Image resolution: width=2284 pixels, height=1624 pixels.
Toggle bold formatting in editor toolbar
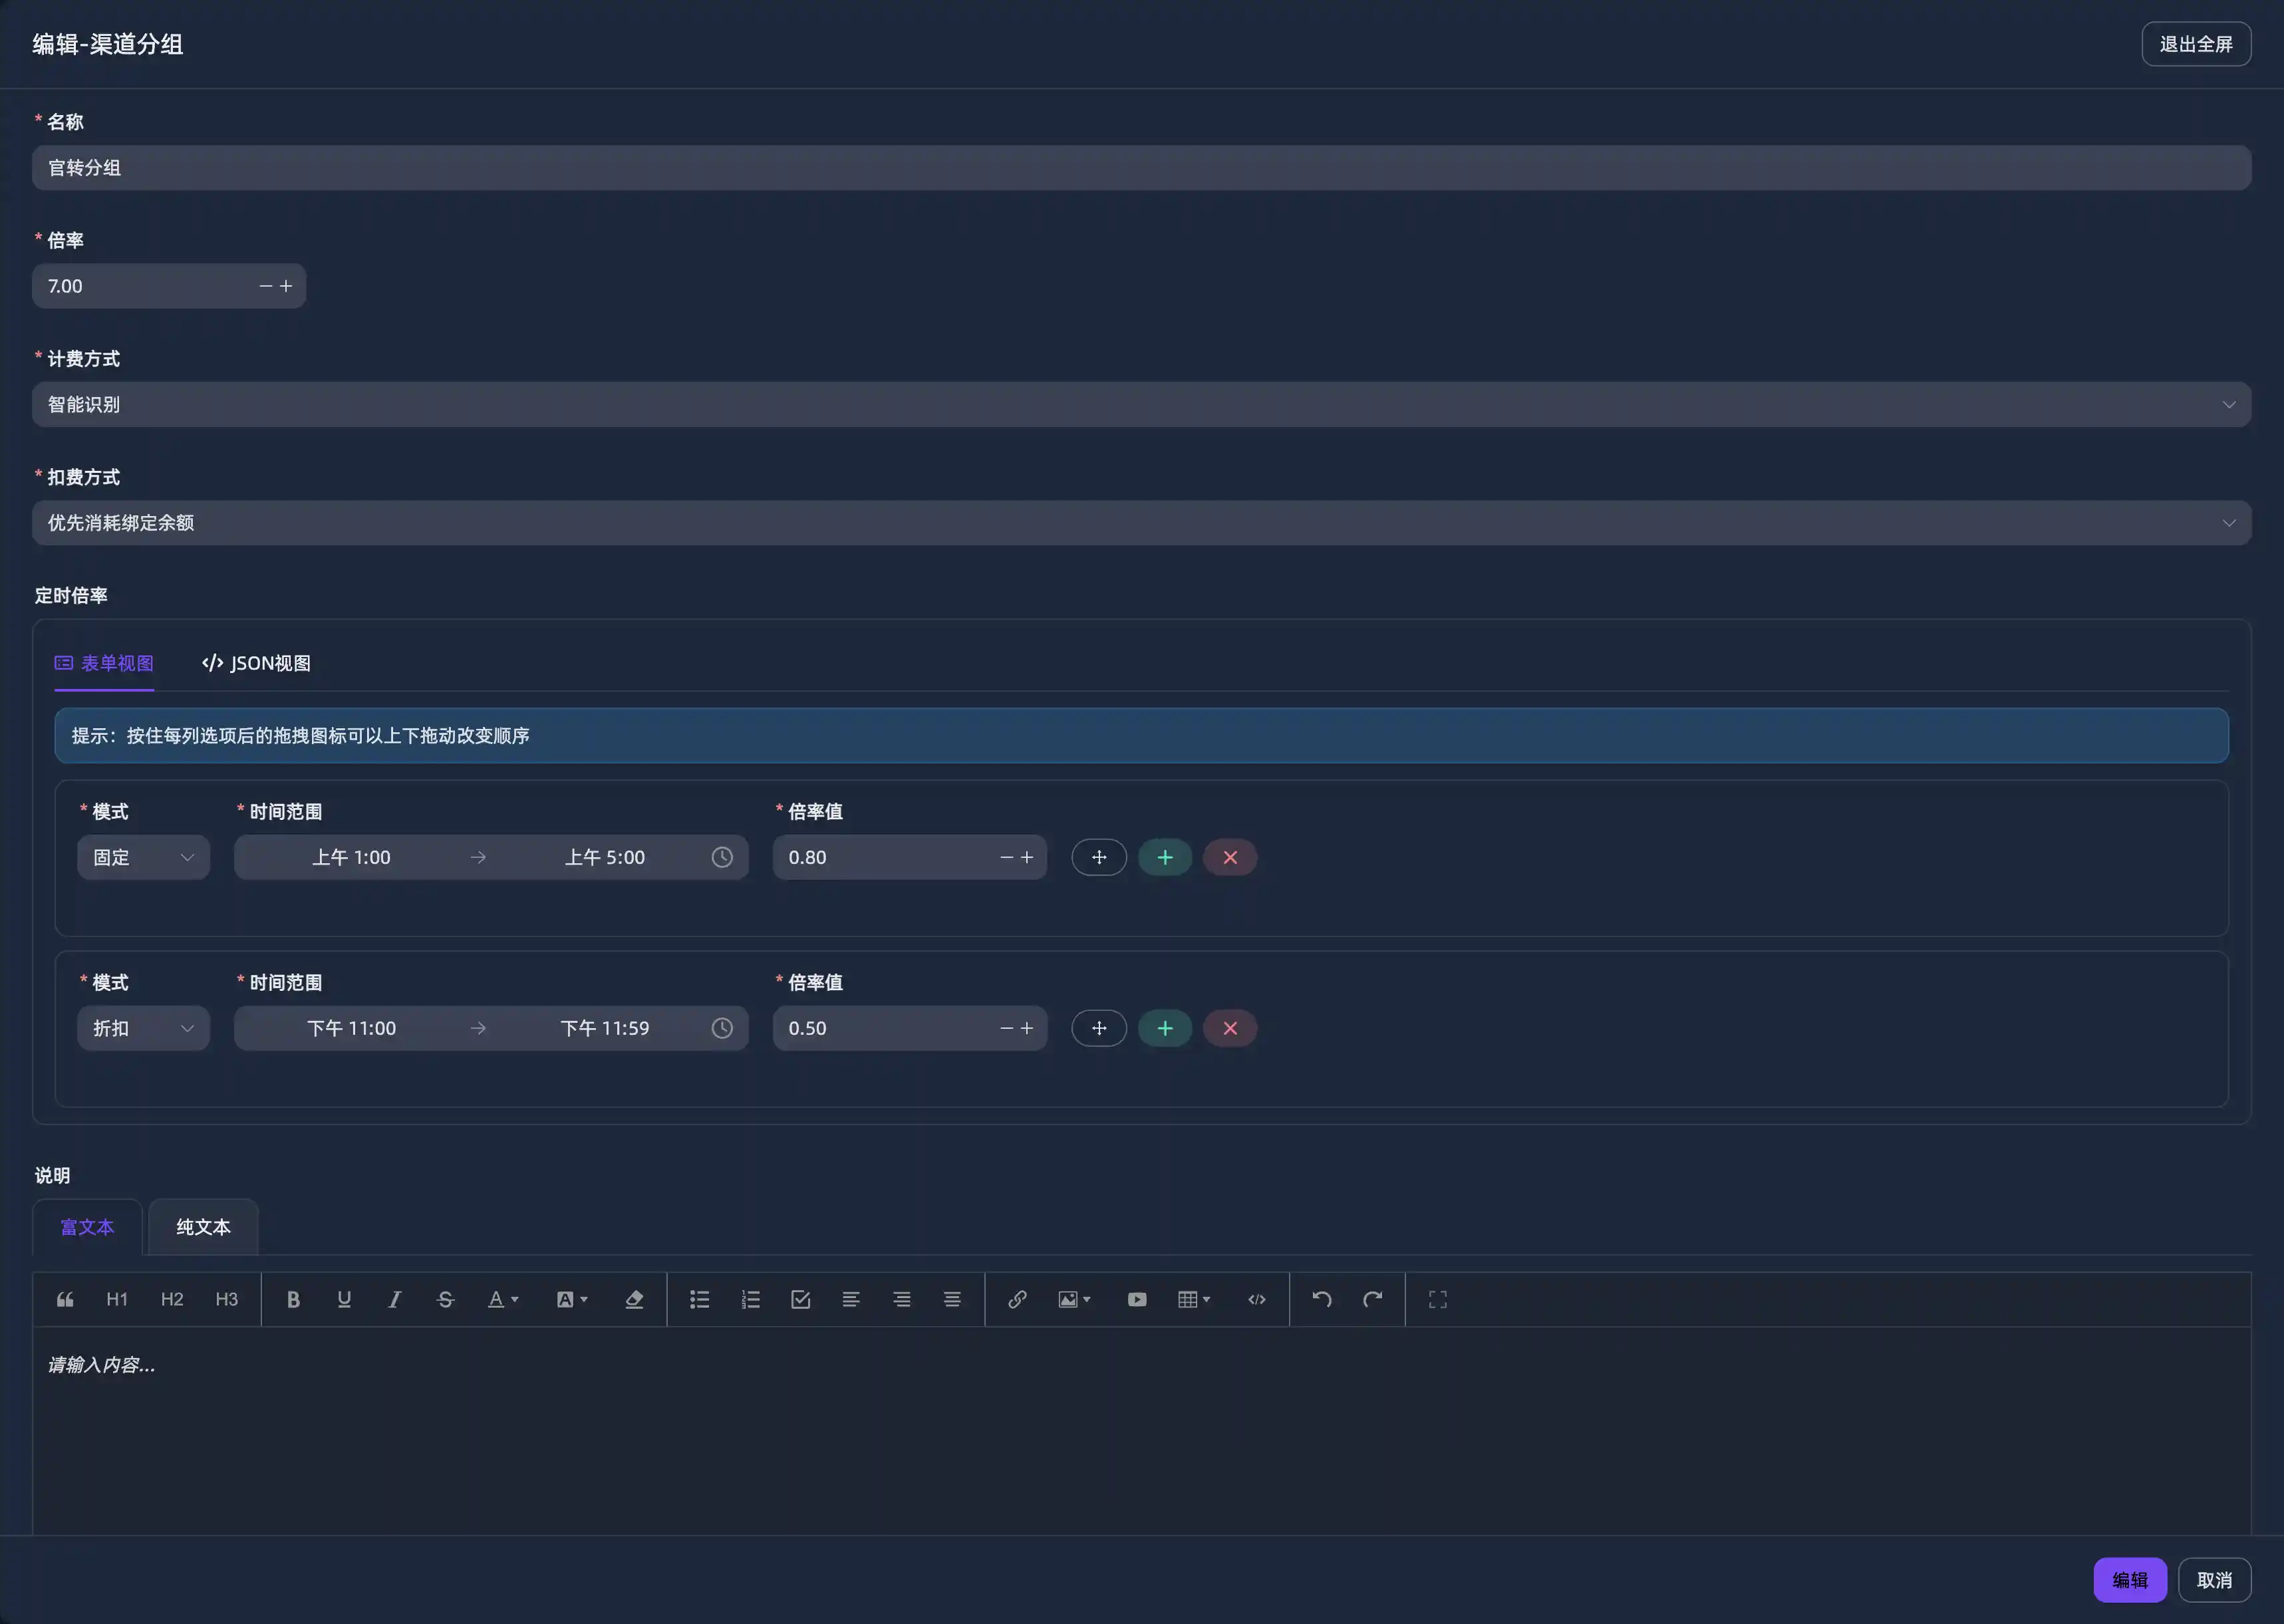click(293, 1299)
